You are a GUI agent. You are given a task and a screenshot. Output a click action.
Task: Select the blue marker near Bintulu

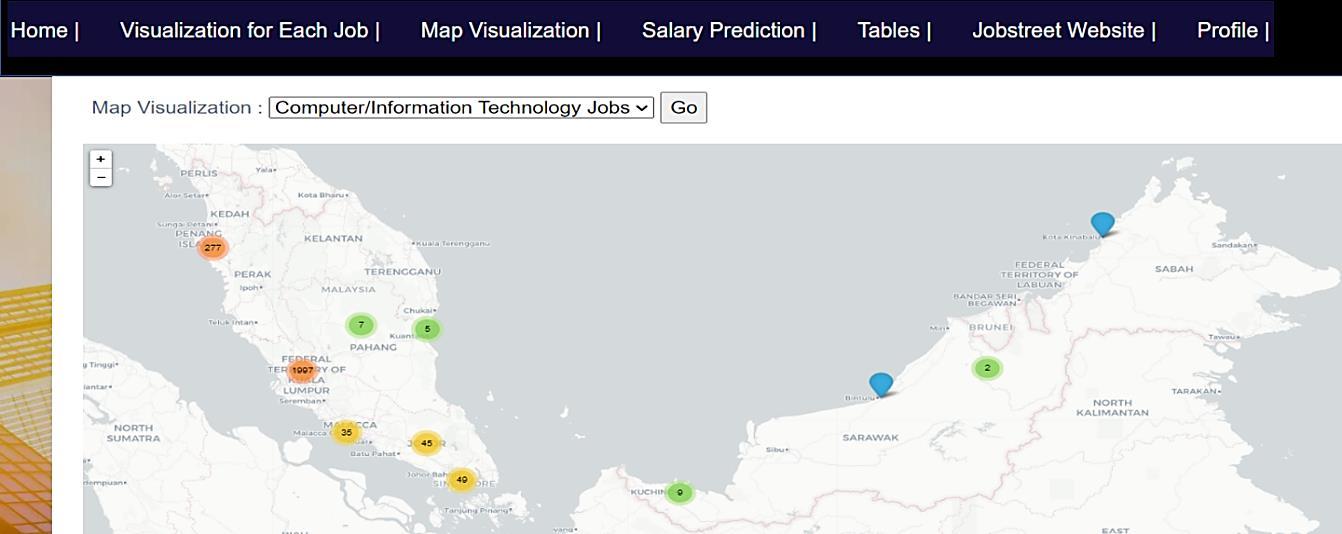tap(881, 384)
